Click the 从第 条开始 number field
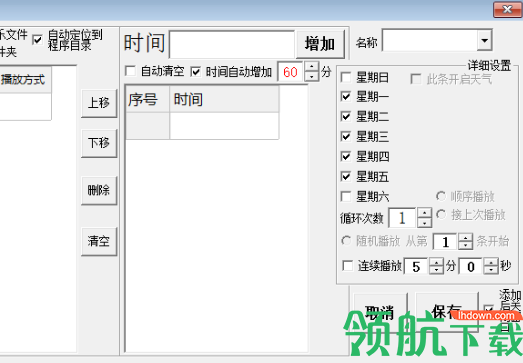The width and height of the screenshot is (523, 363). [x=445, y=242]
